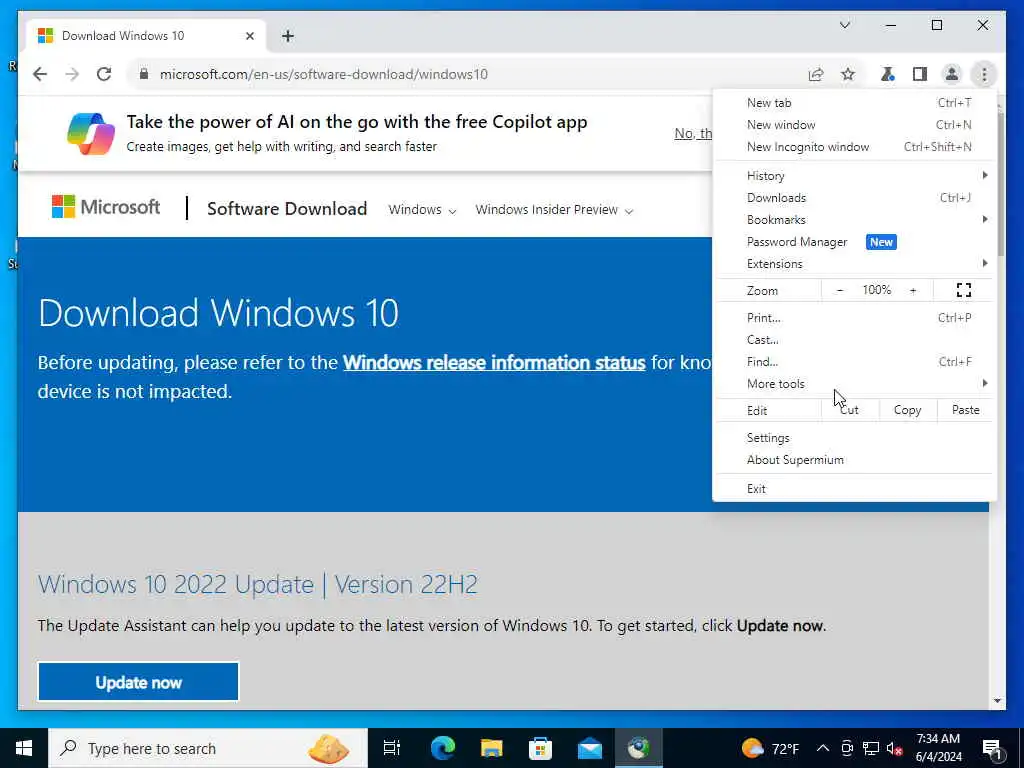Choose Exit from the menu

click(x=854, y=488)
